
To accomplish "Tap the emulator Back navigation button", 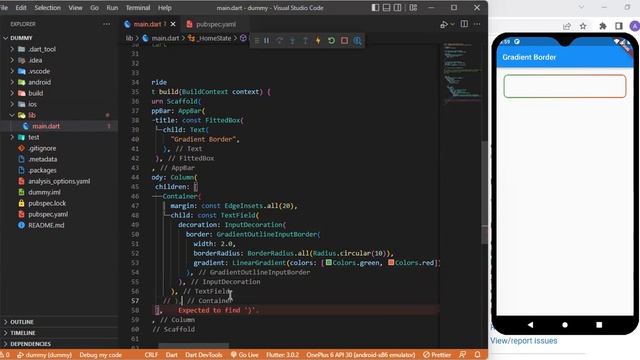I will point(530,325).
